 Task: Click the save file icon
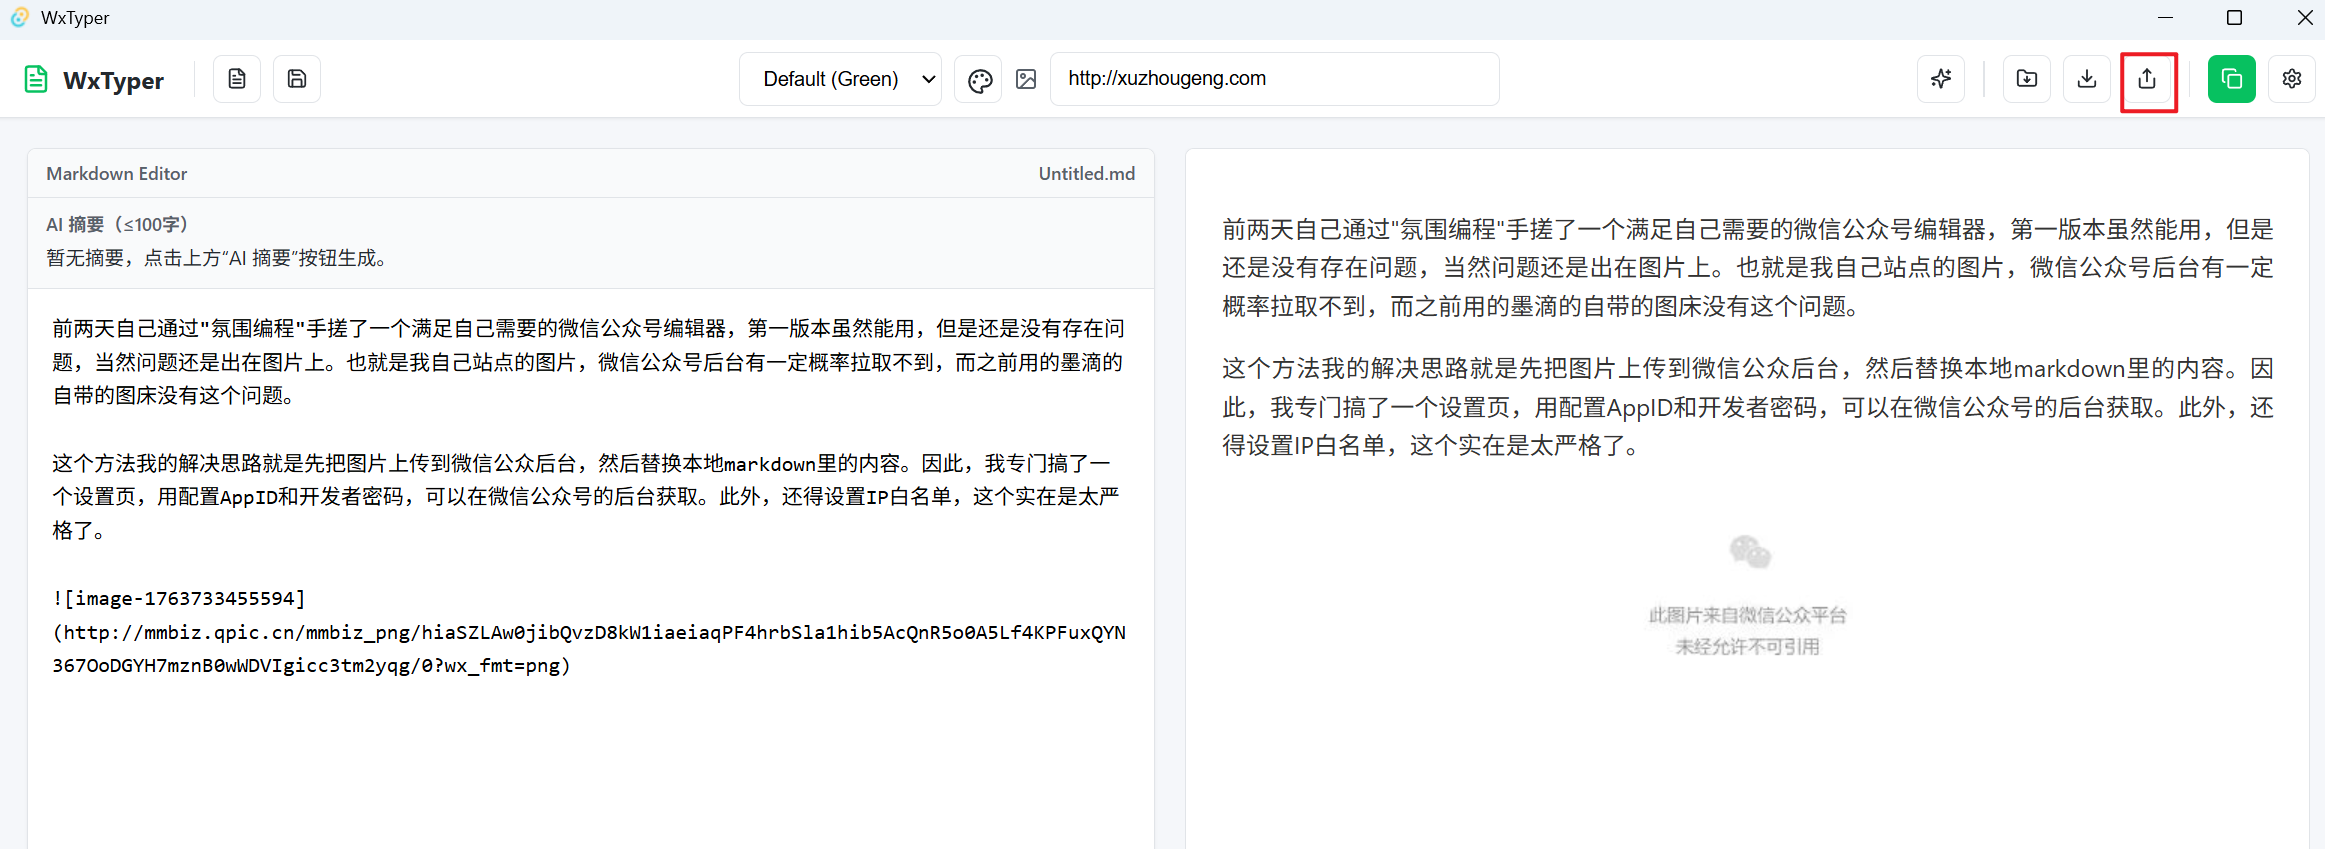(297, 79)
